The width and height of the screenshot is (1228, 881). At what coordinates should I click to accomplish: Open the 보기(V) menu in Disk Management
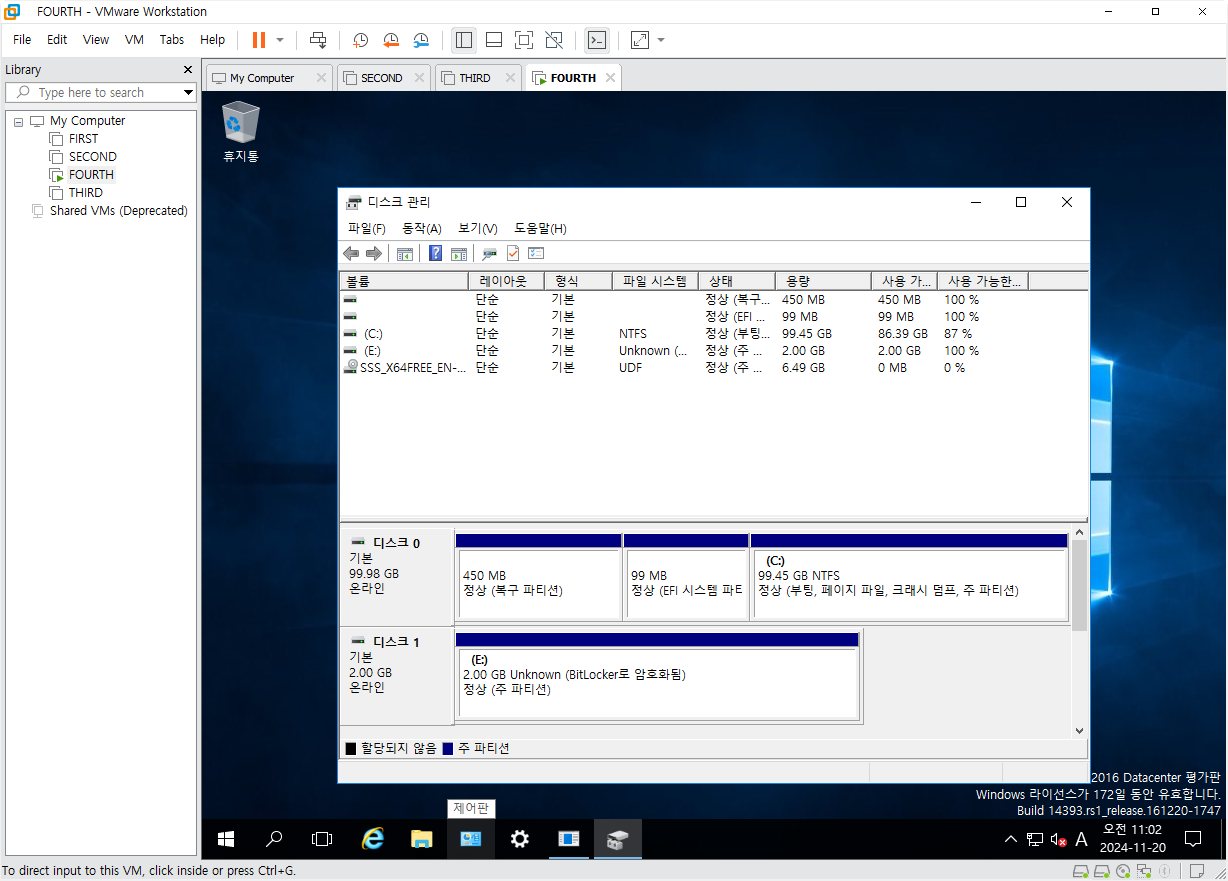(x=478, y=229)
